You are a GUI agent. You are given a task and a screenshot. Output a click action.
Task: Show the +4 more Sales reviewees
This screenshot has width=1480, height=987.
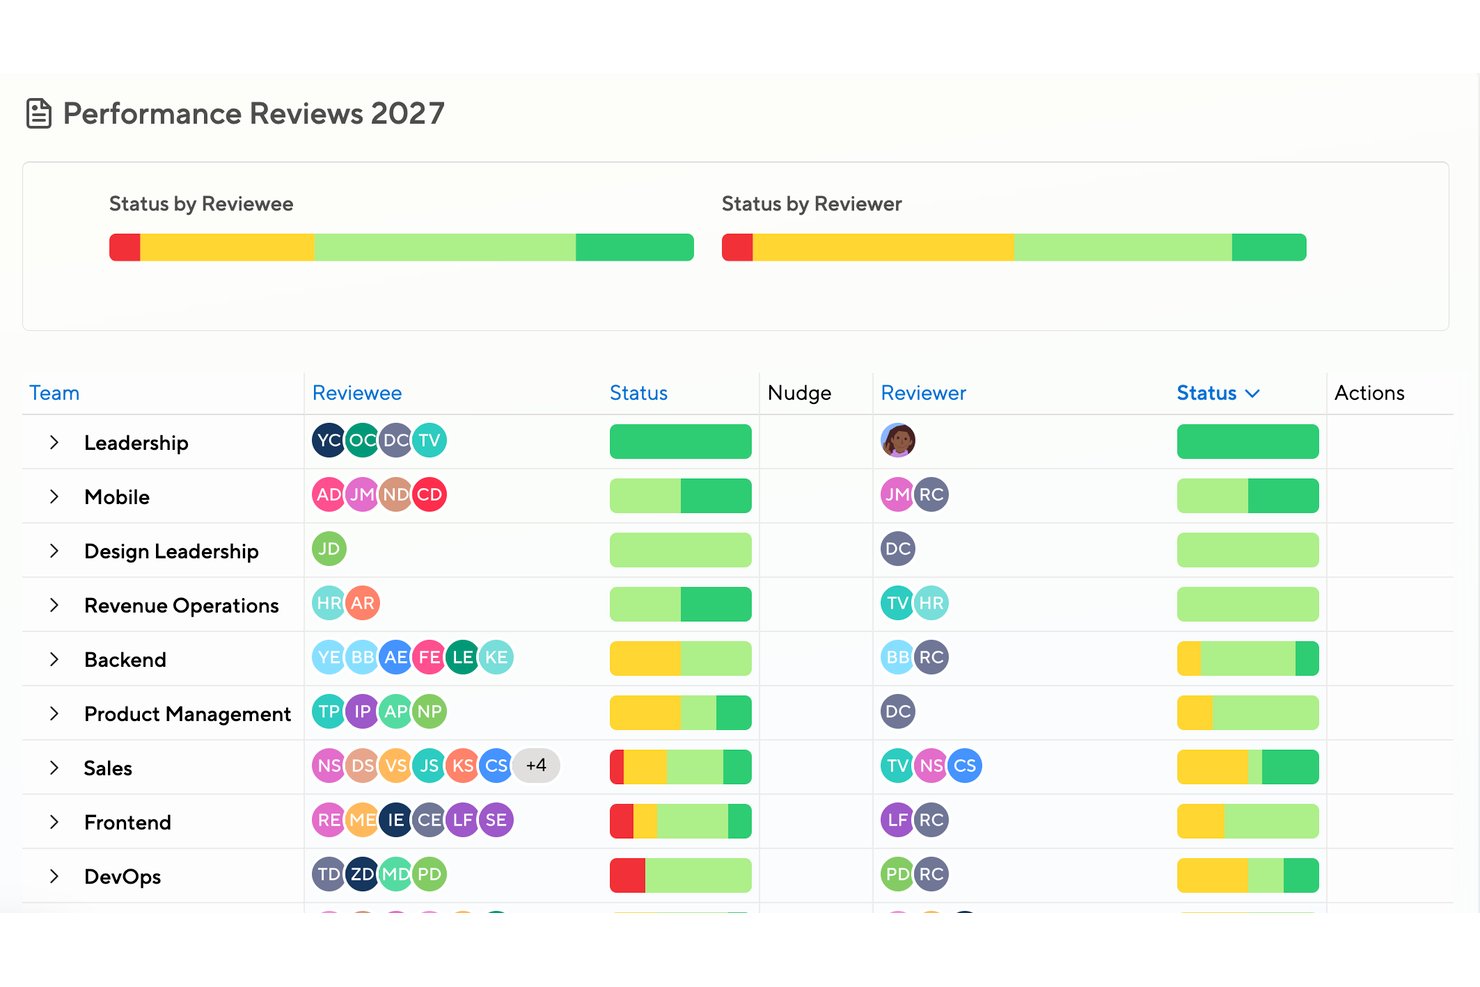536,765
